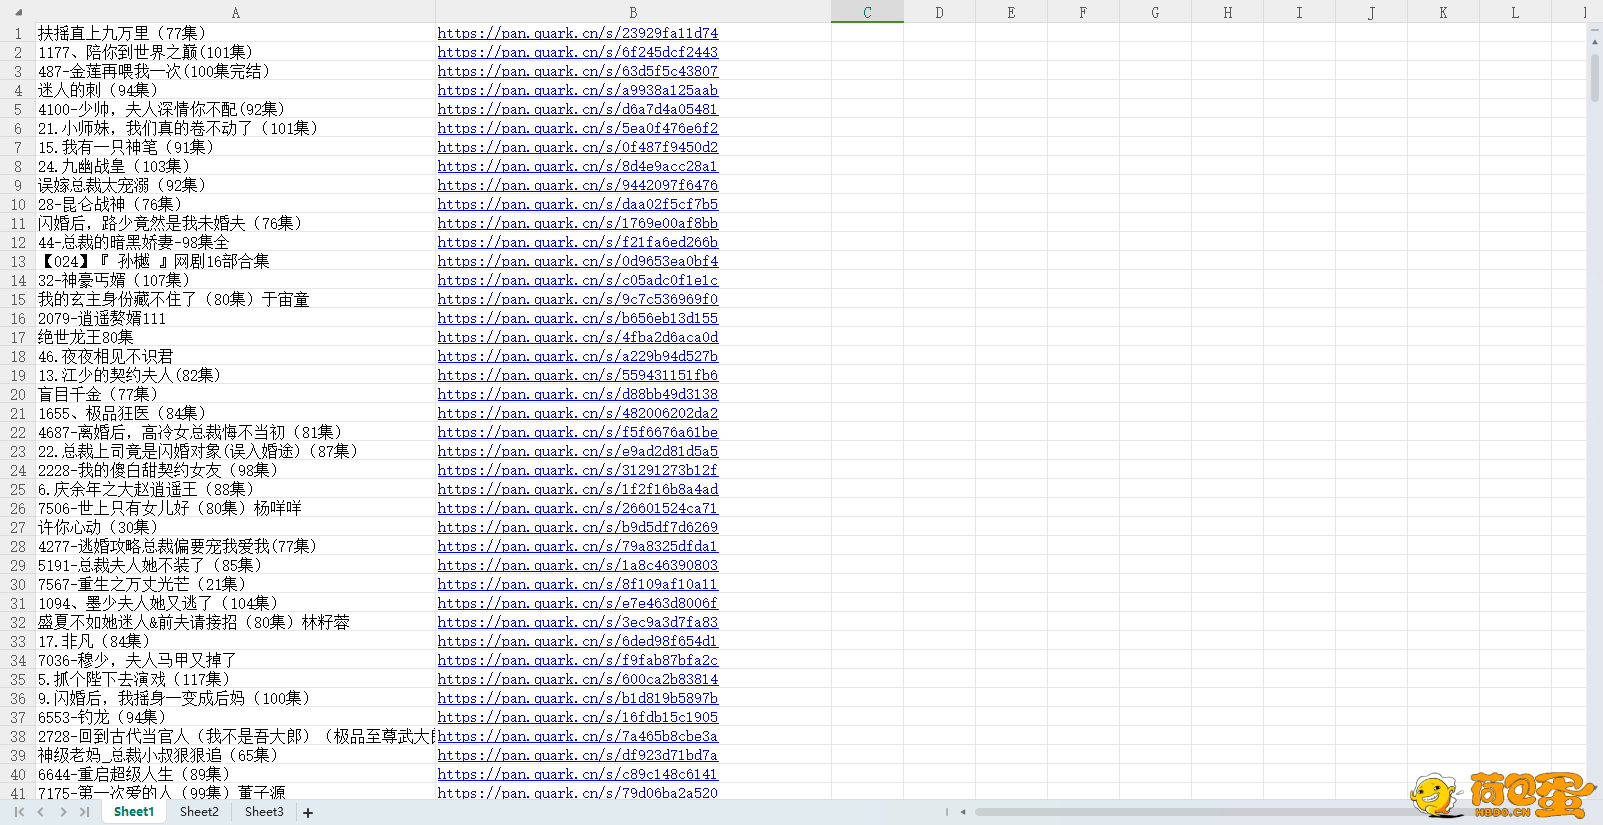Open link ending 559431151fb6
The width and height of the screenshot is (1603, 825).
pyautogui.click(x=578, y=375)
